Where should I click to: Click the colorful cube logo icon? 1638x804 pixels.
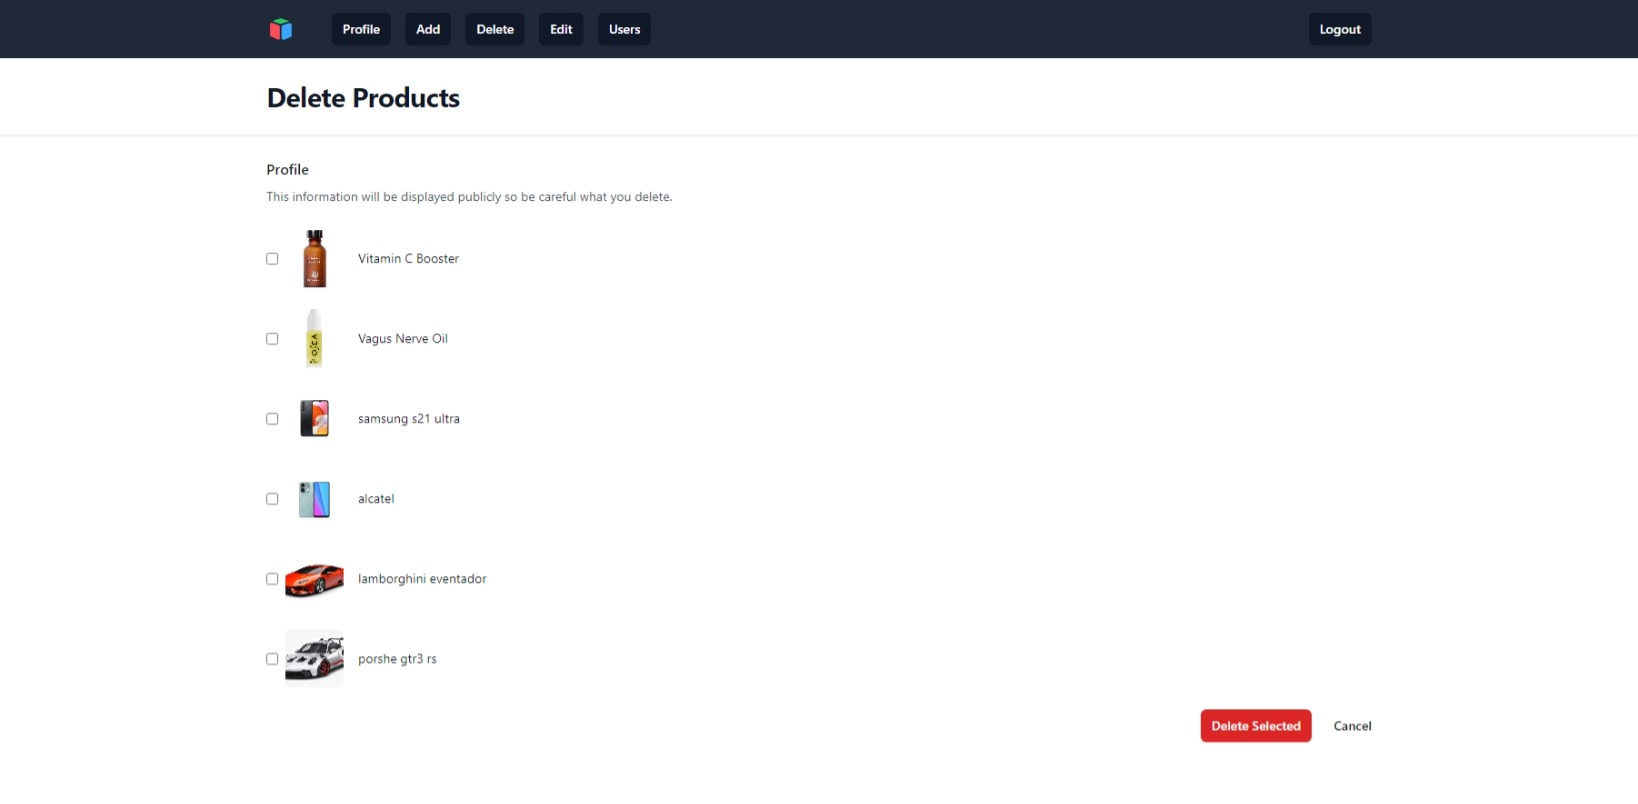tap(281, 29)
